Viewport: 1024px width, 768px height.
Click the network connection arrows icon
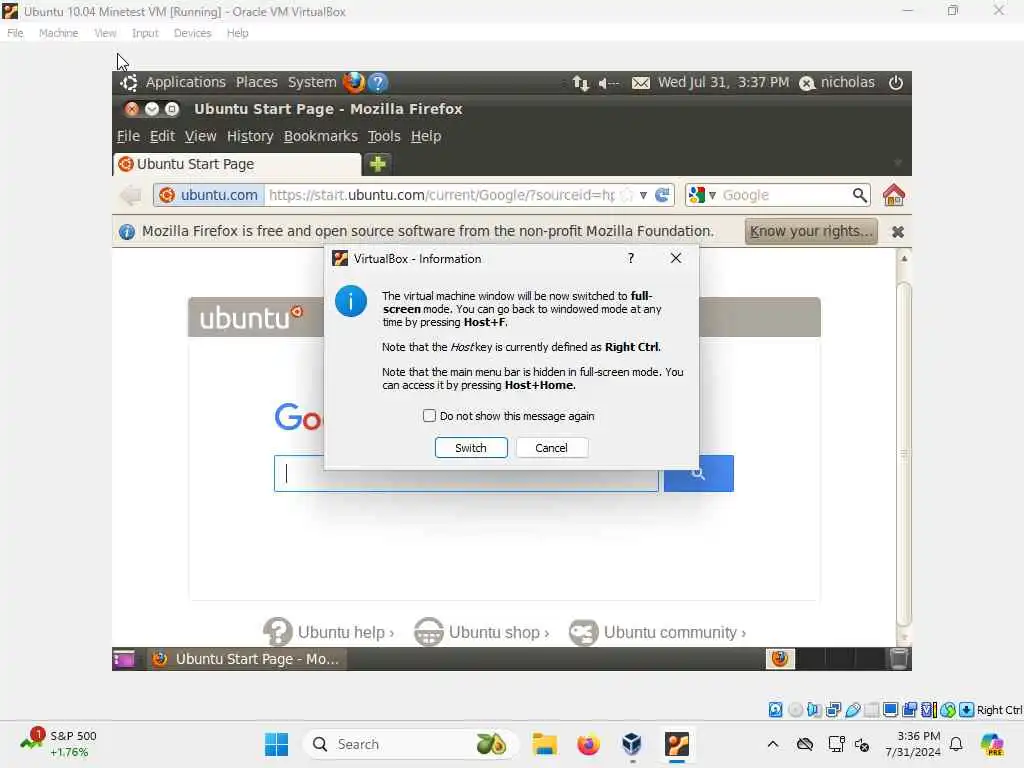point(581,83)
